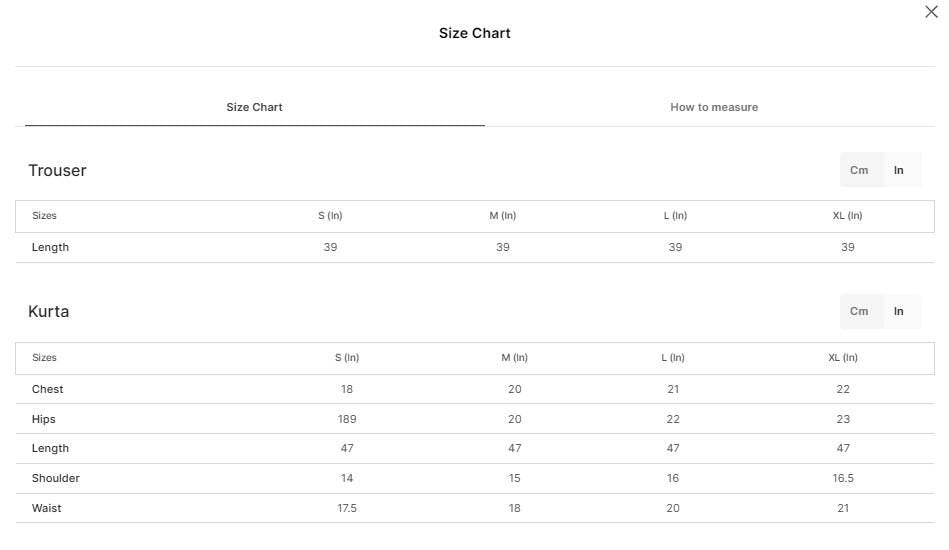Click the Kurta L (In) column header
949x550 pixels.
click(x=673, y=358)
